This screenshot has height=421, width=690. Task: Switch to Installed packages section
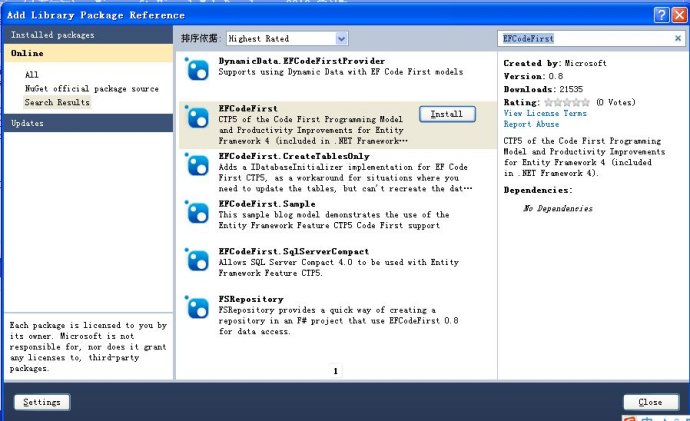coord(88,35)
